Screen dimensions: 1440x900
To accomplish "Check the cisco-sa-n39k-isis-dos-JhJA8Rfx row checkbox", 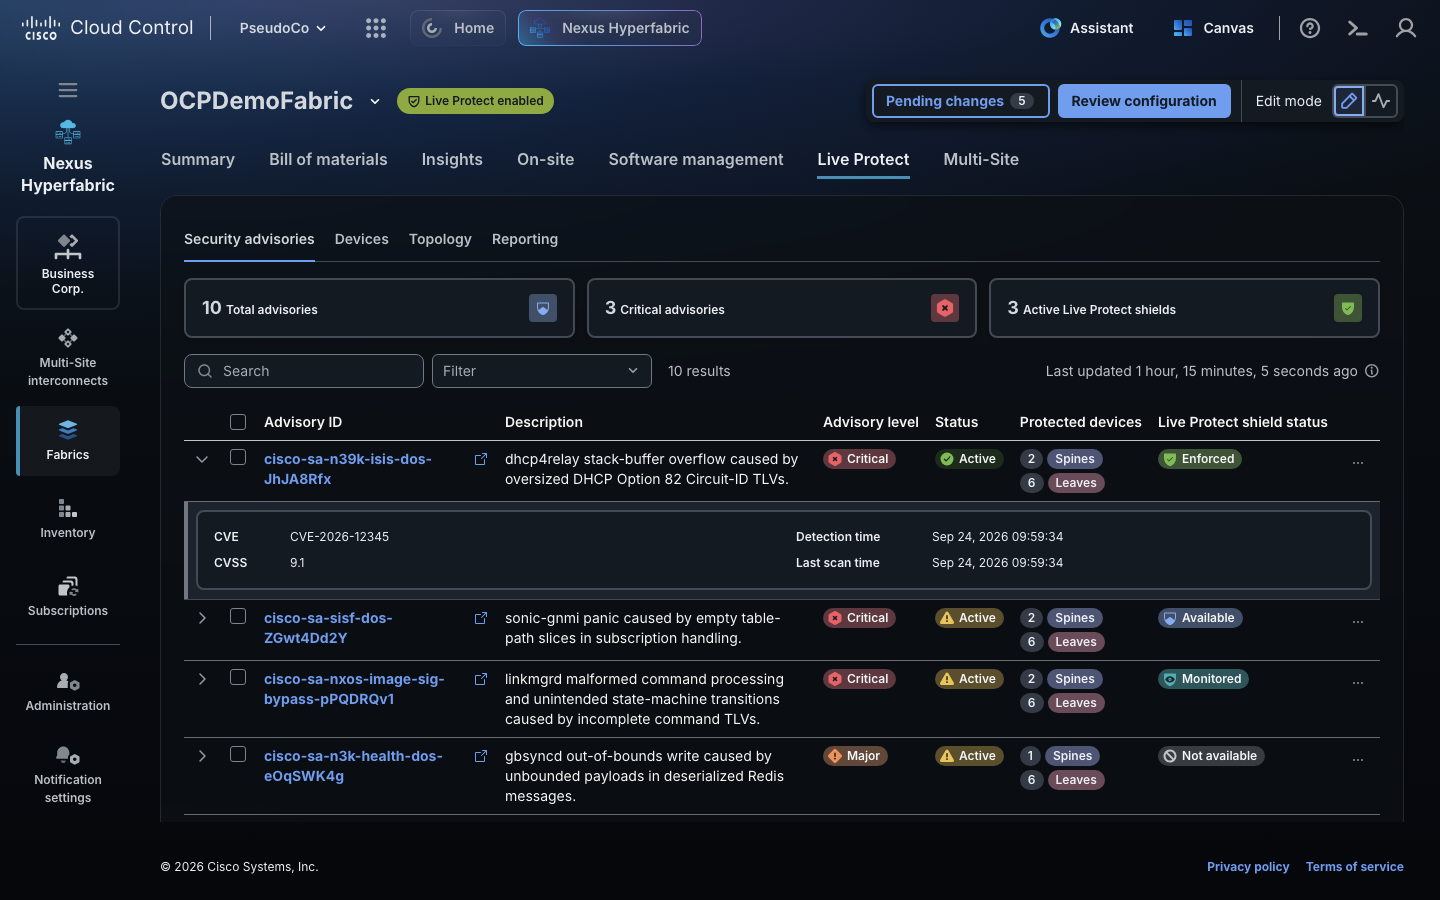I will click(238, 457).
